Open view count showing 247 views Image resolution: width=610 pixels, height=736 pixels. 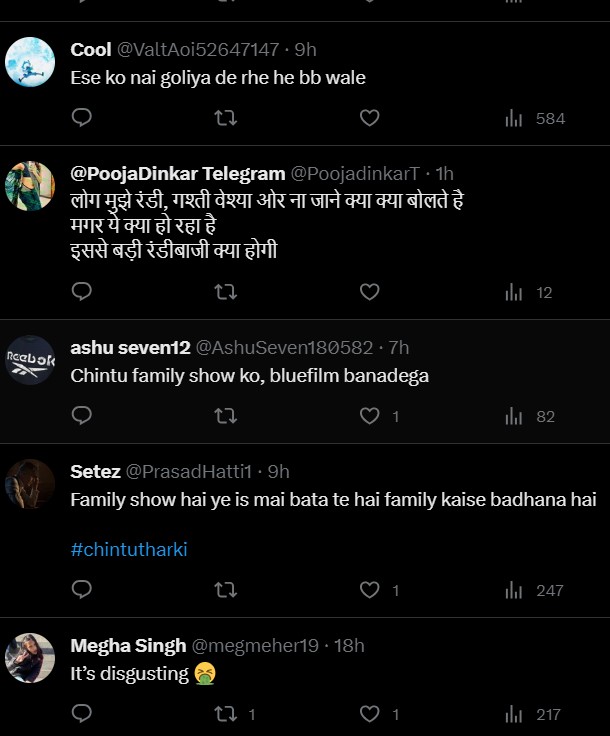(535, 590)
